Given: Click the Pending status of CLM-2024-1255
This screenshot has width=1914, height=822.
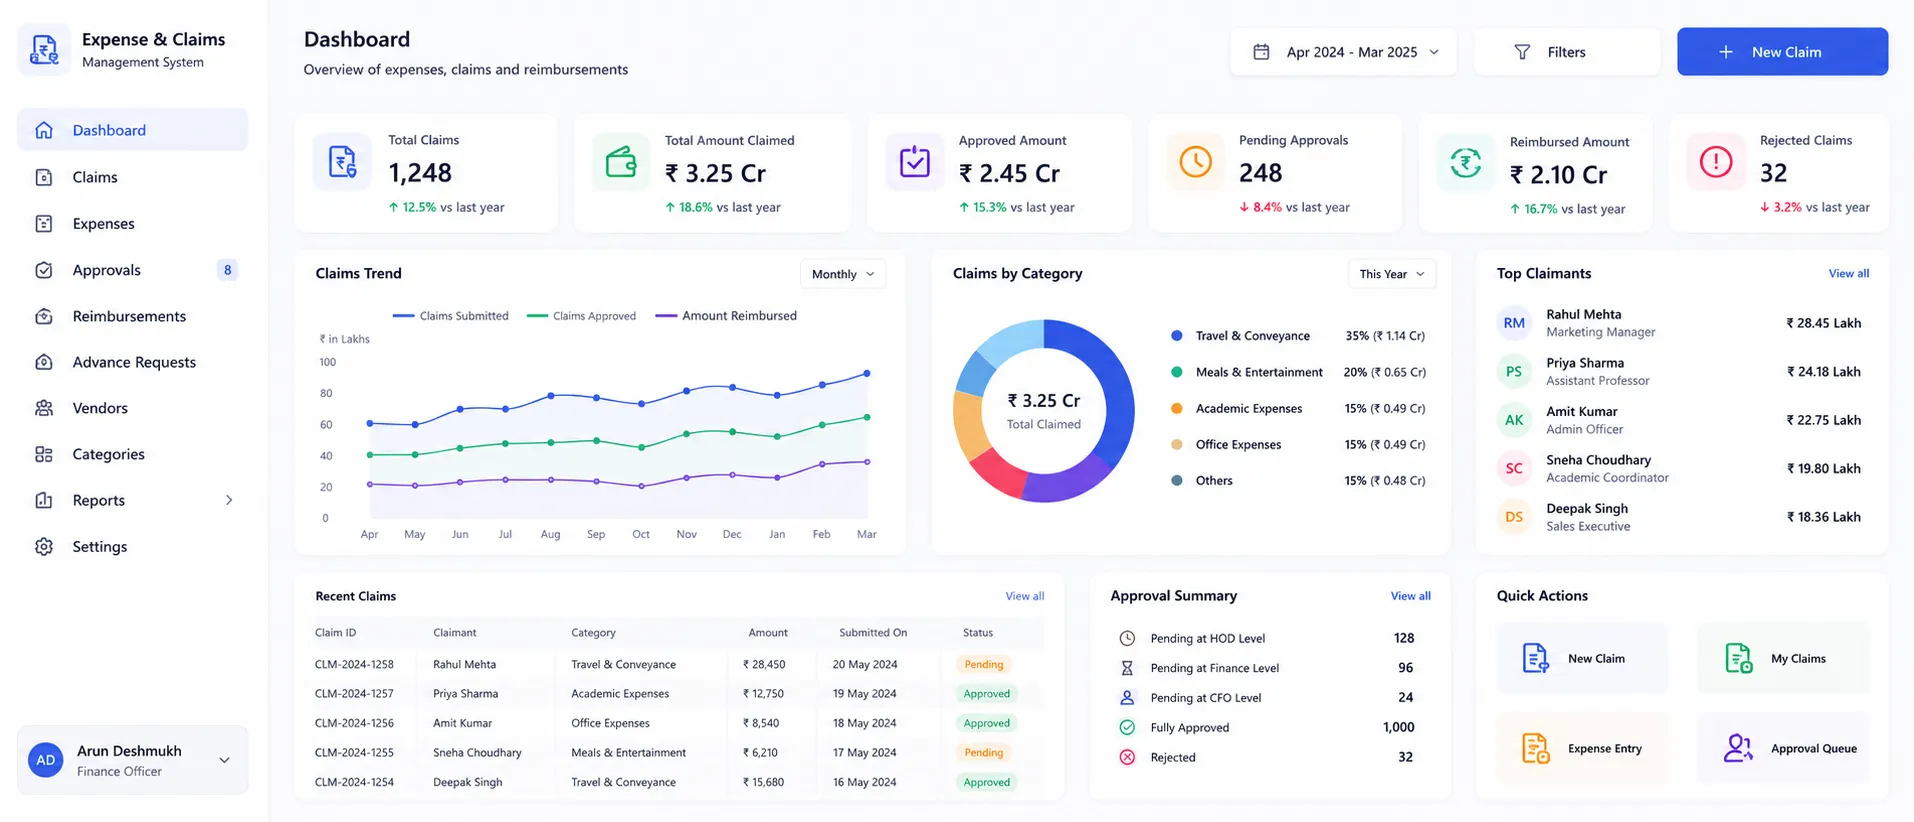Looking at the screenshot, I should pyautogui.click(x=984, y=753).
